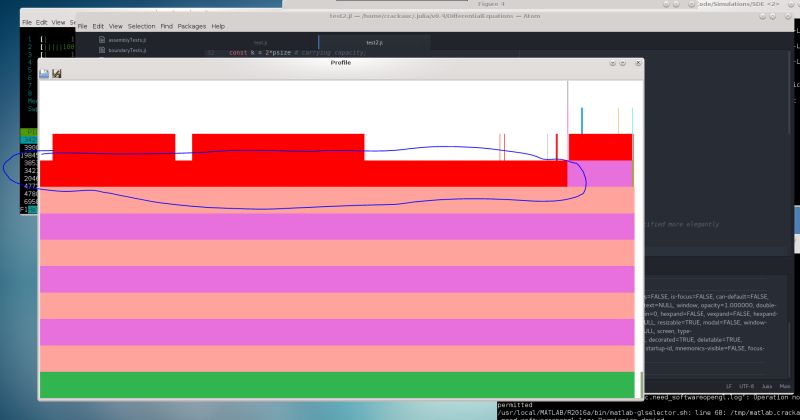Click the LF line-ending indicator in Atom status bar
The width and height of the screenshot is (800, 420).
click(729, 386)
